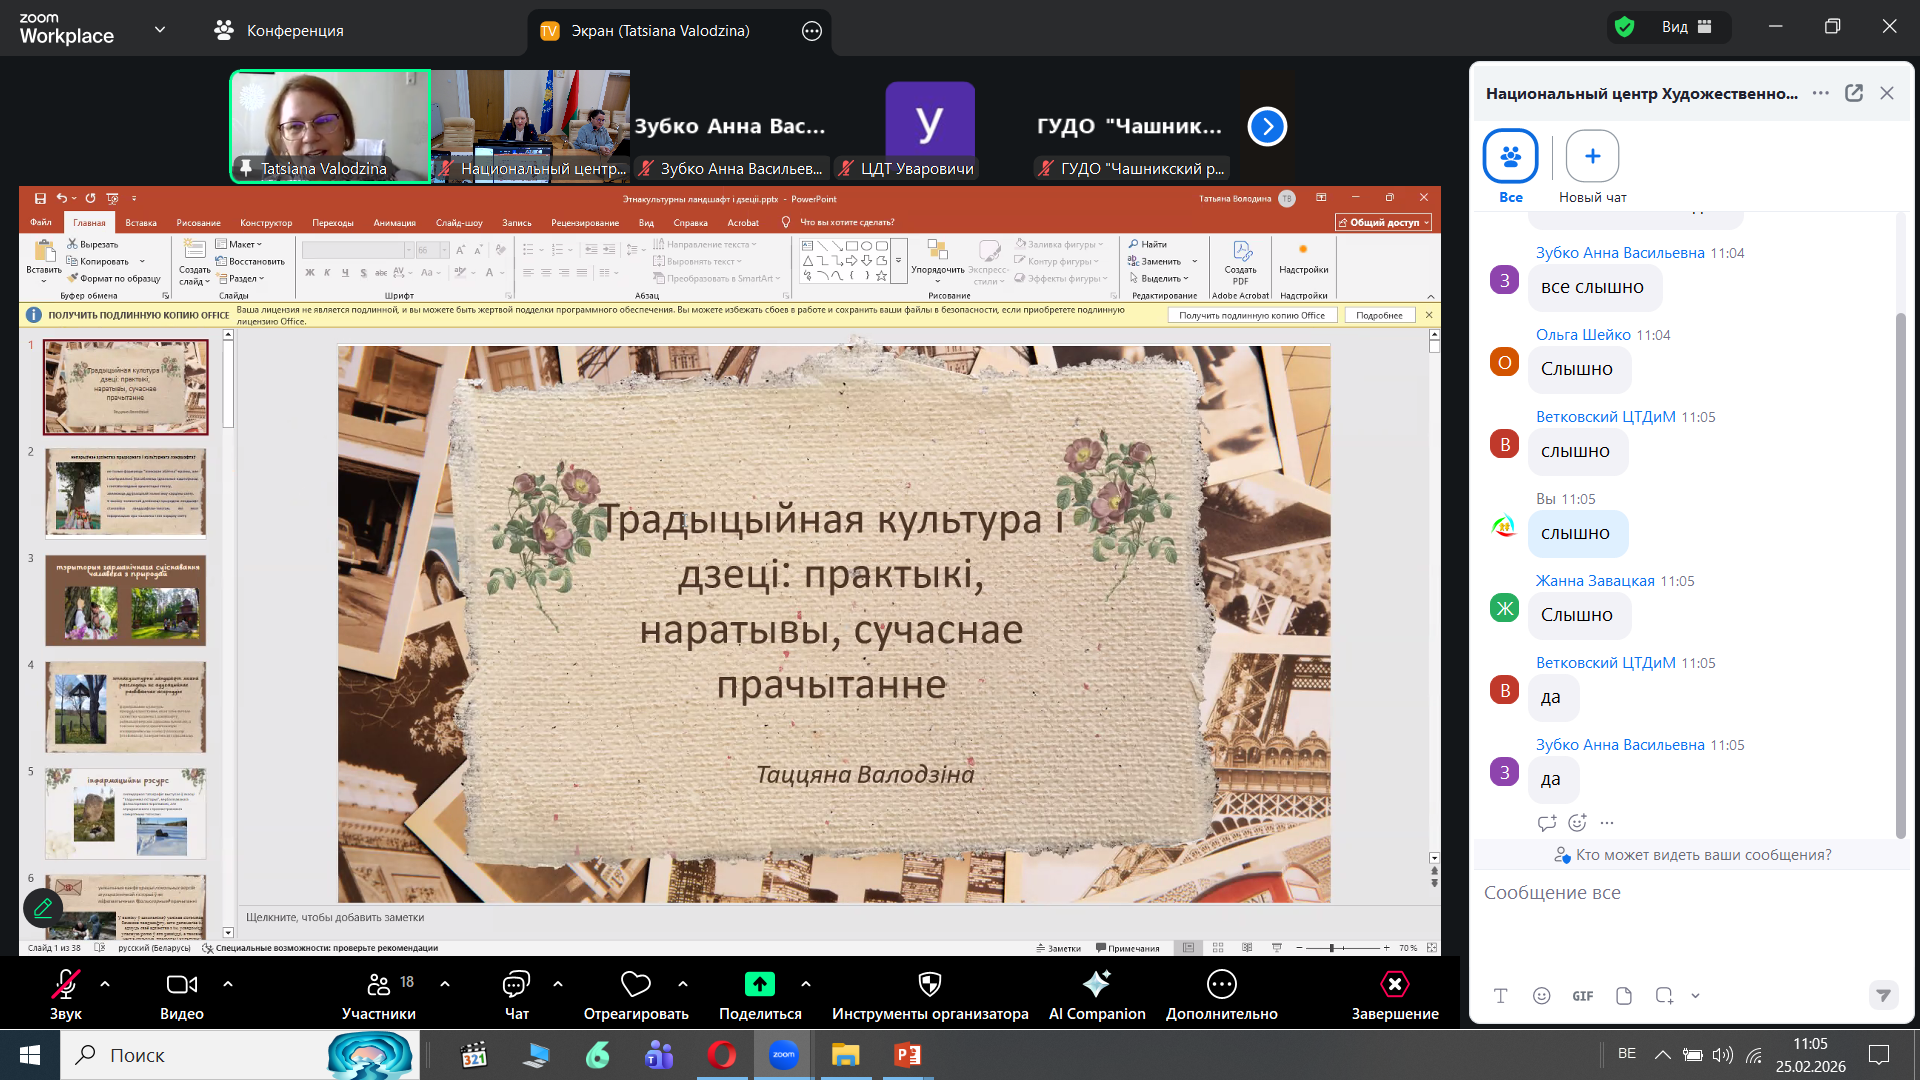This screenshot has height=1080, width=1920.
Task: Select the Все chat tab
Action: click(x=1510, y=157)
